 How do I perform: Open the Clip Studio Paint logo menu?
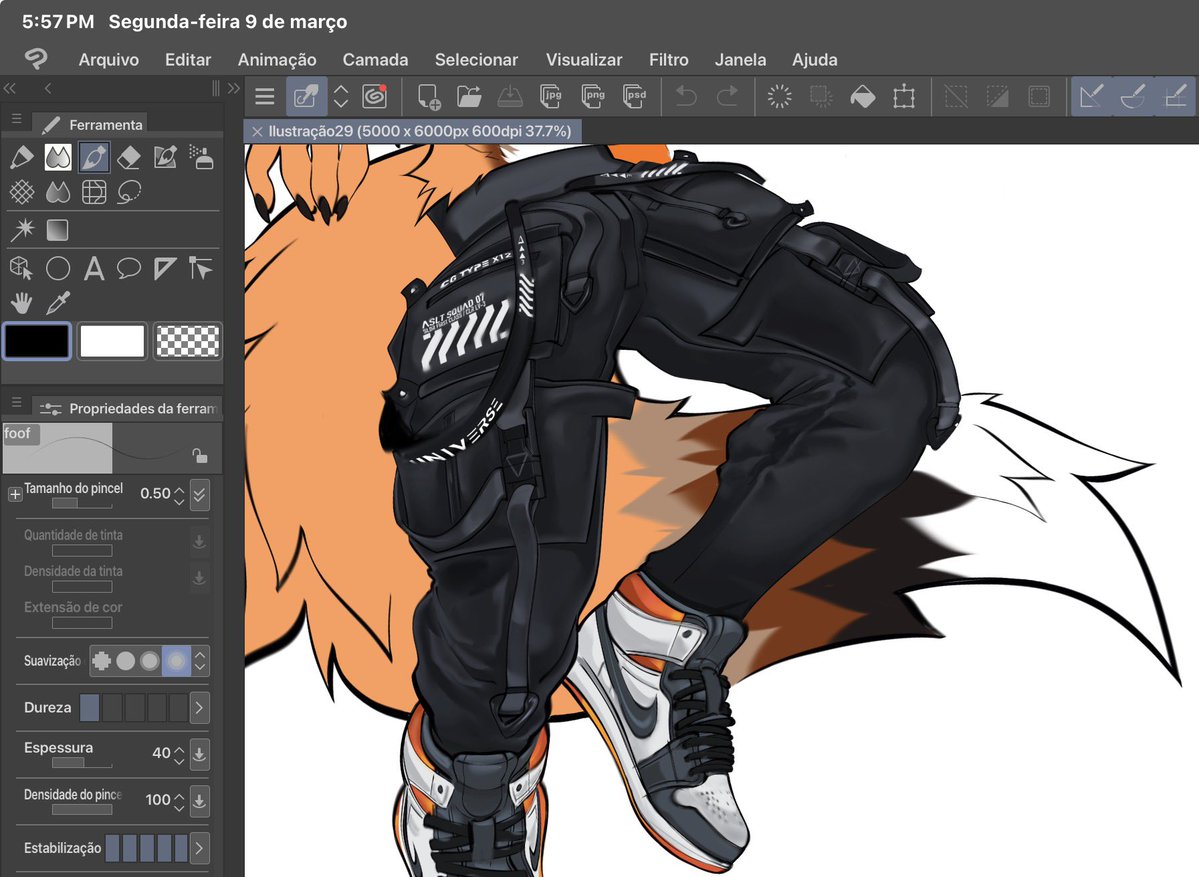click(x=36, y=59)
